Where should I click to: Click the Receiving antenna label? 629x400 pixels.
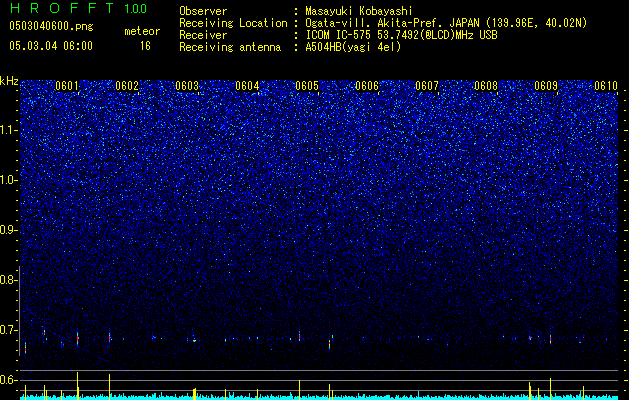tap(230, 47)
